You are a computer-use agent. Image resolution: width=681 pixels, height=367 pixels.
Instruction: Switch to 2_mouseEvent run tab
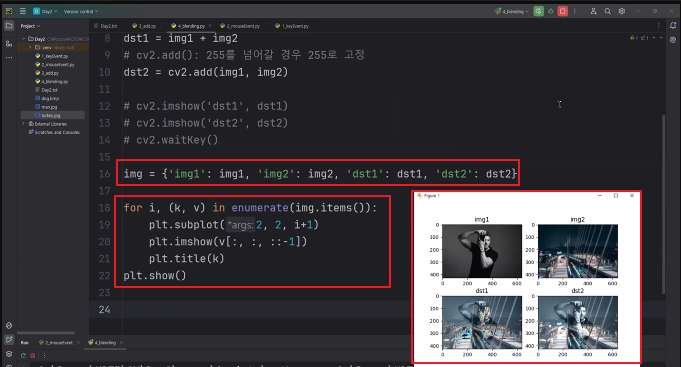(56, 343)
